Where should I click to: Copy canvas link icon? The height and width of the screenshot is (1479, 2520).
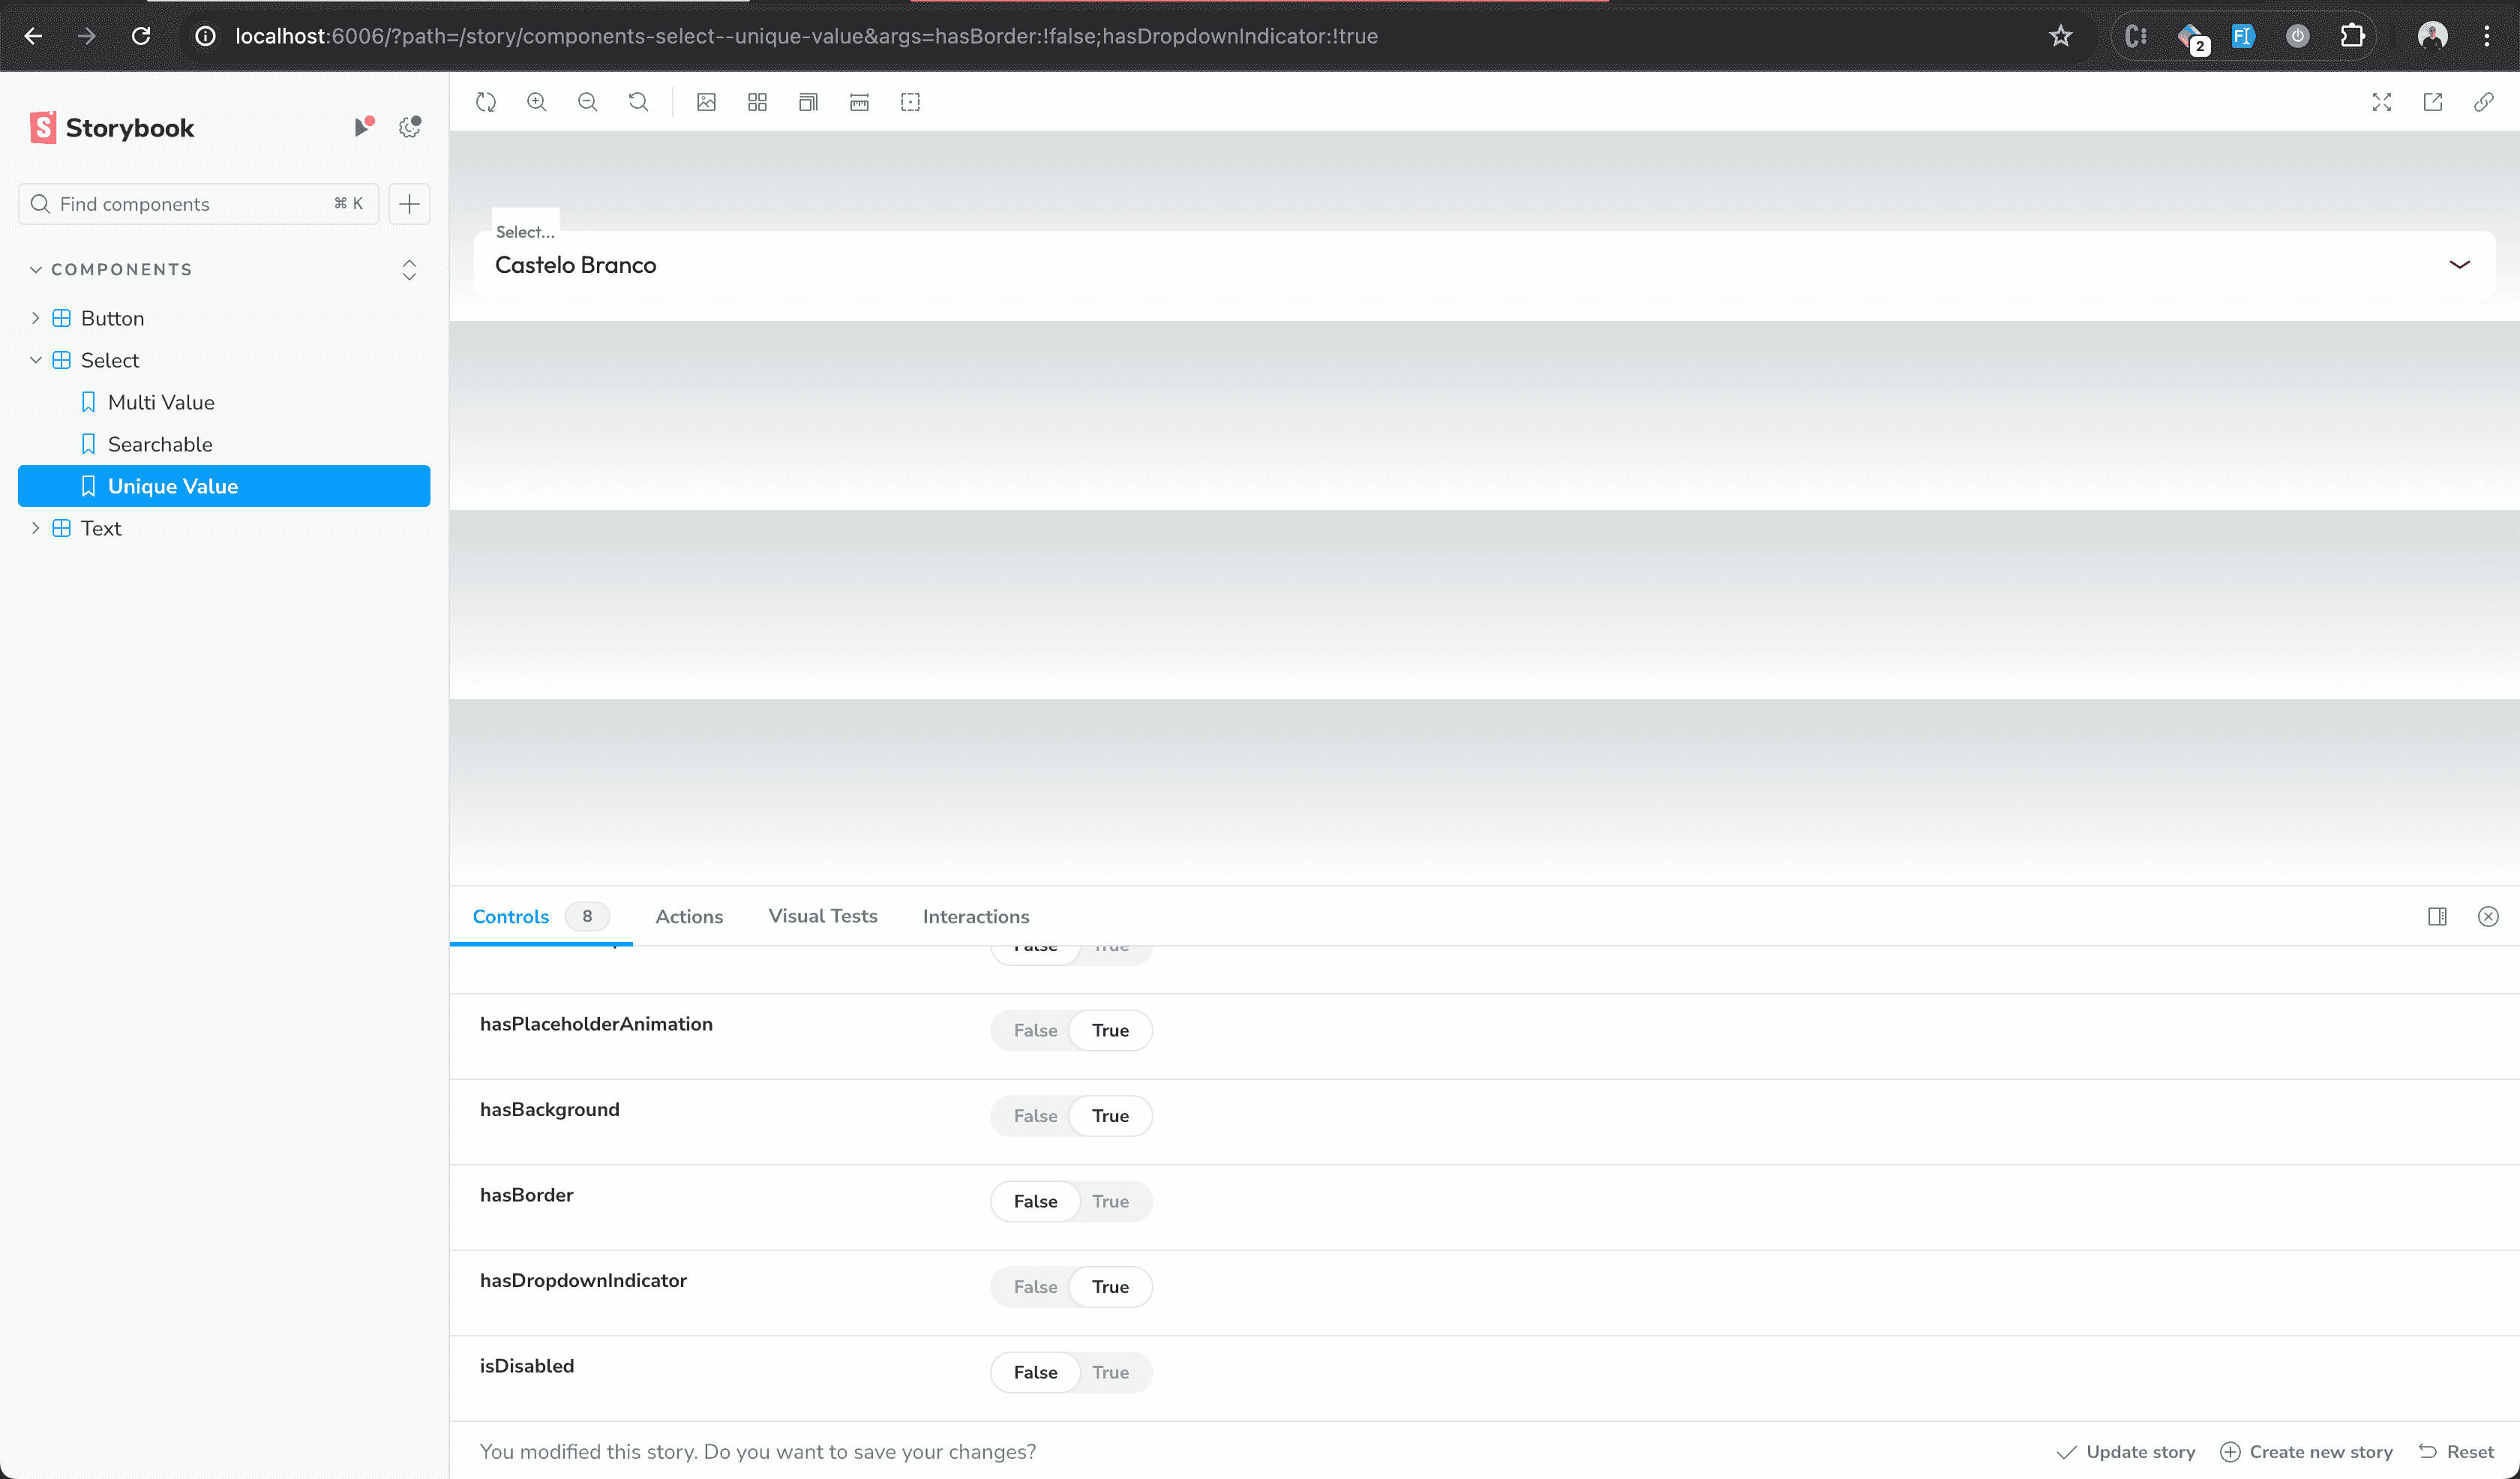[2484, 102]
